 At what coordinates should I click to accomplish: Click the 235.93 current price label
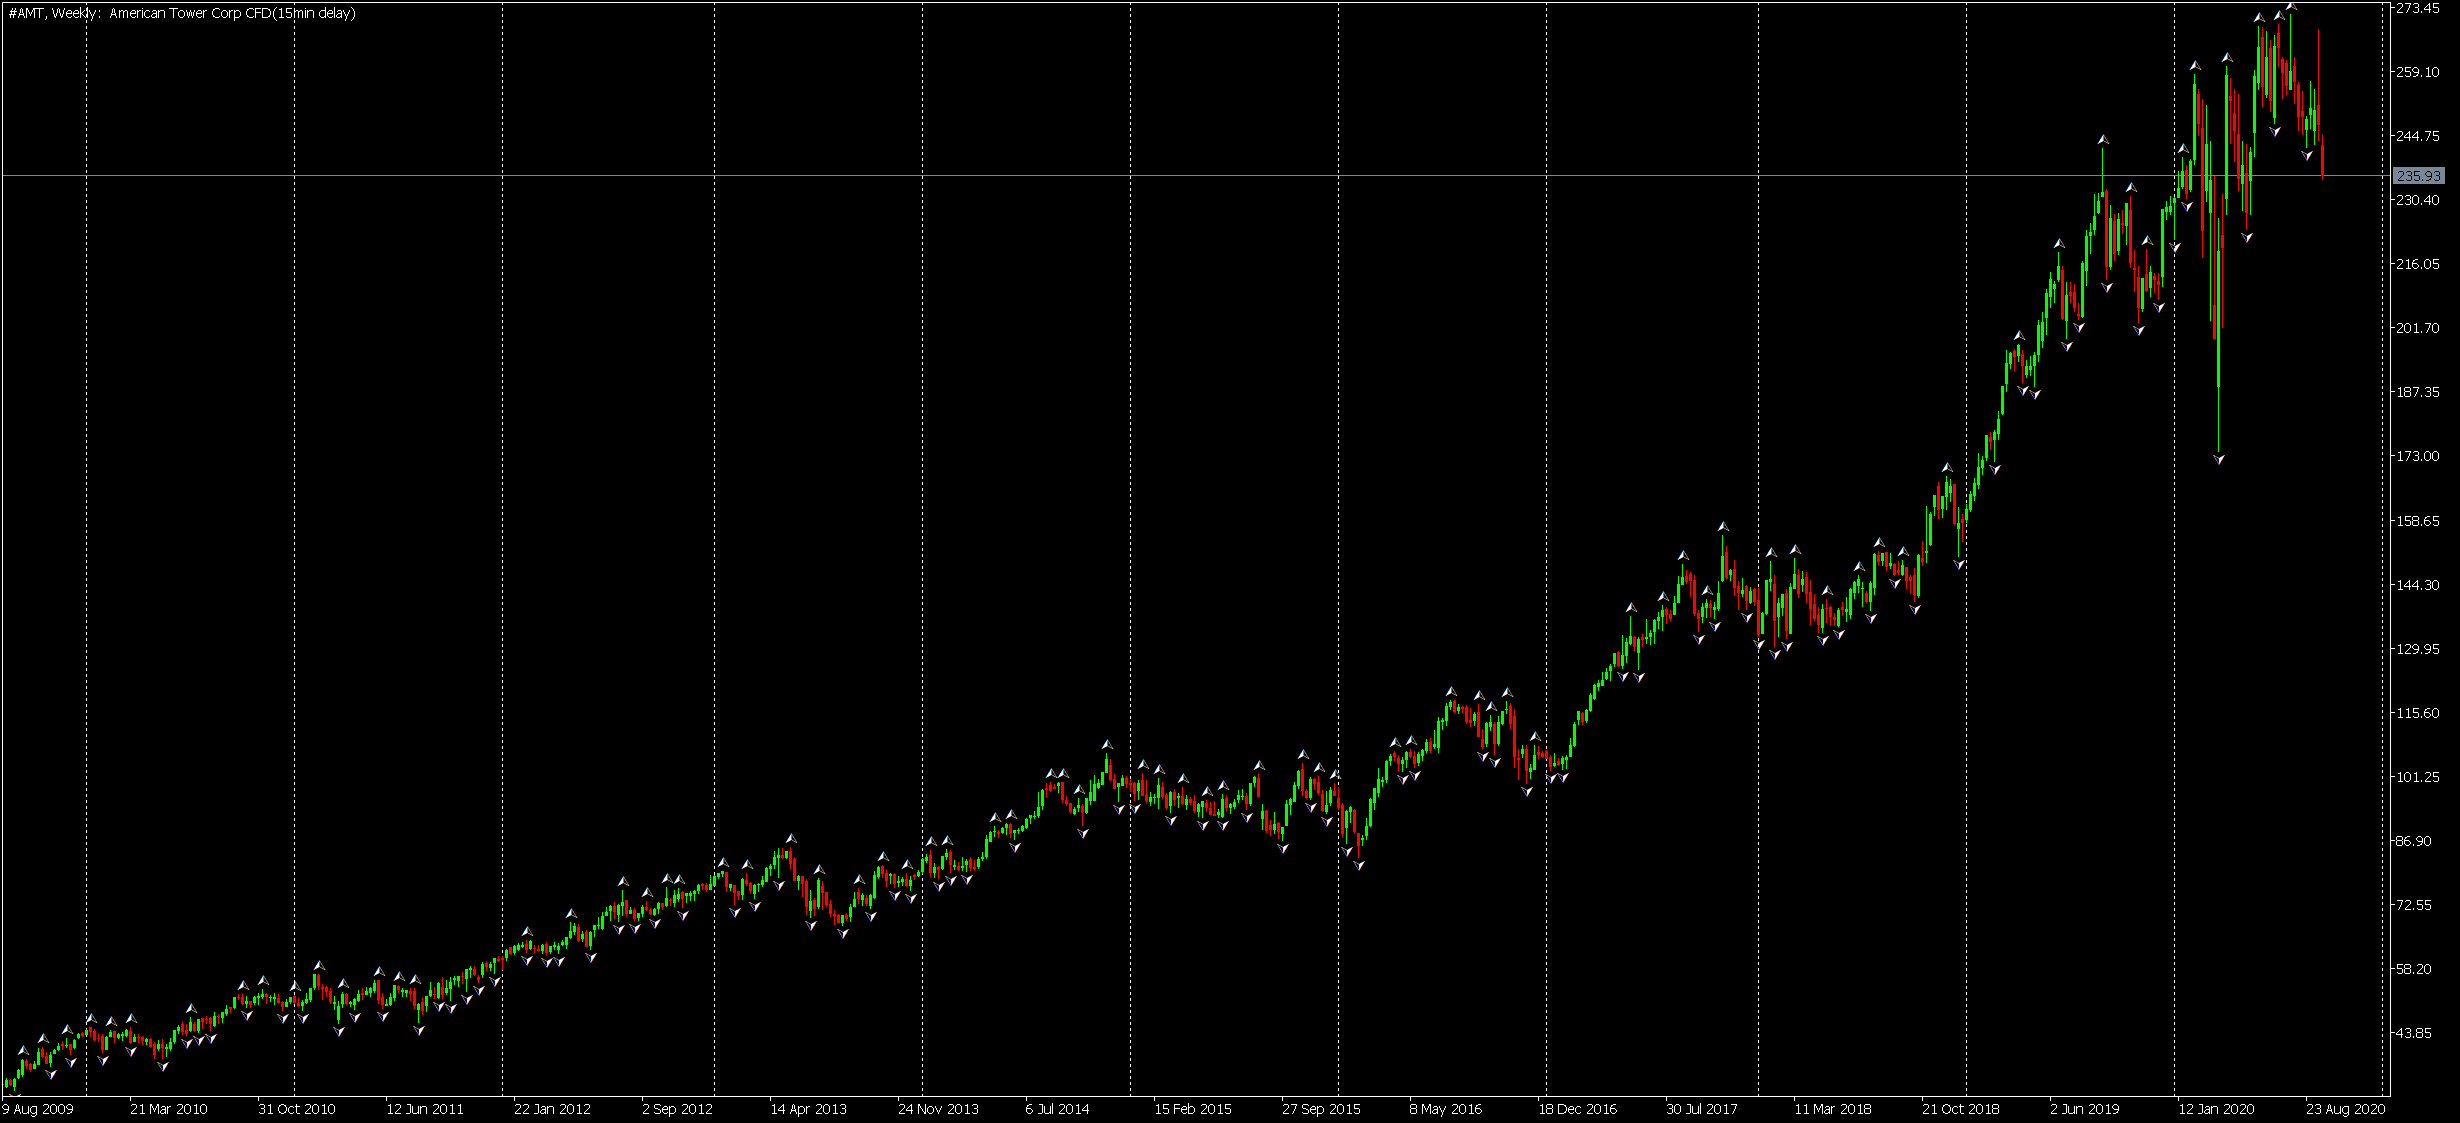(2418, 176)
